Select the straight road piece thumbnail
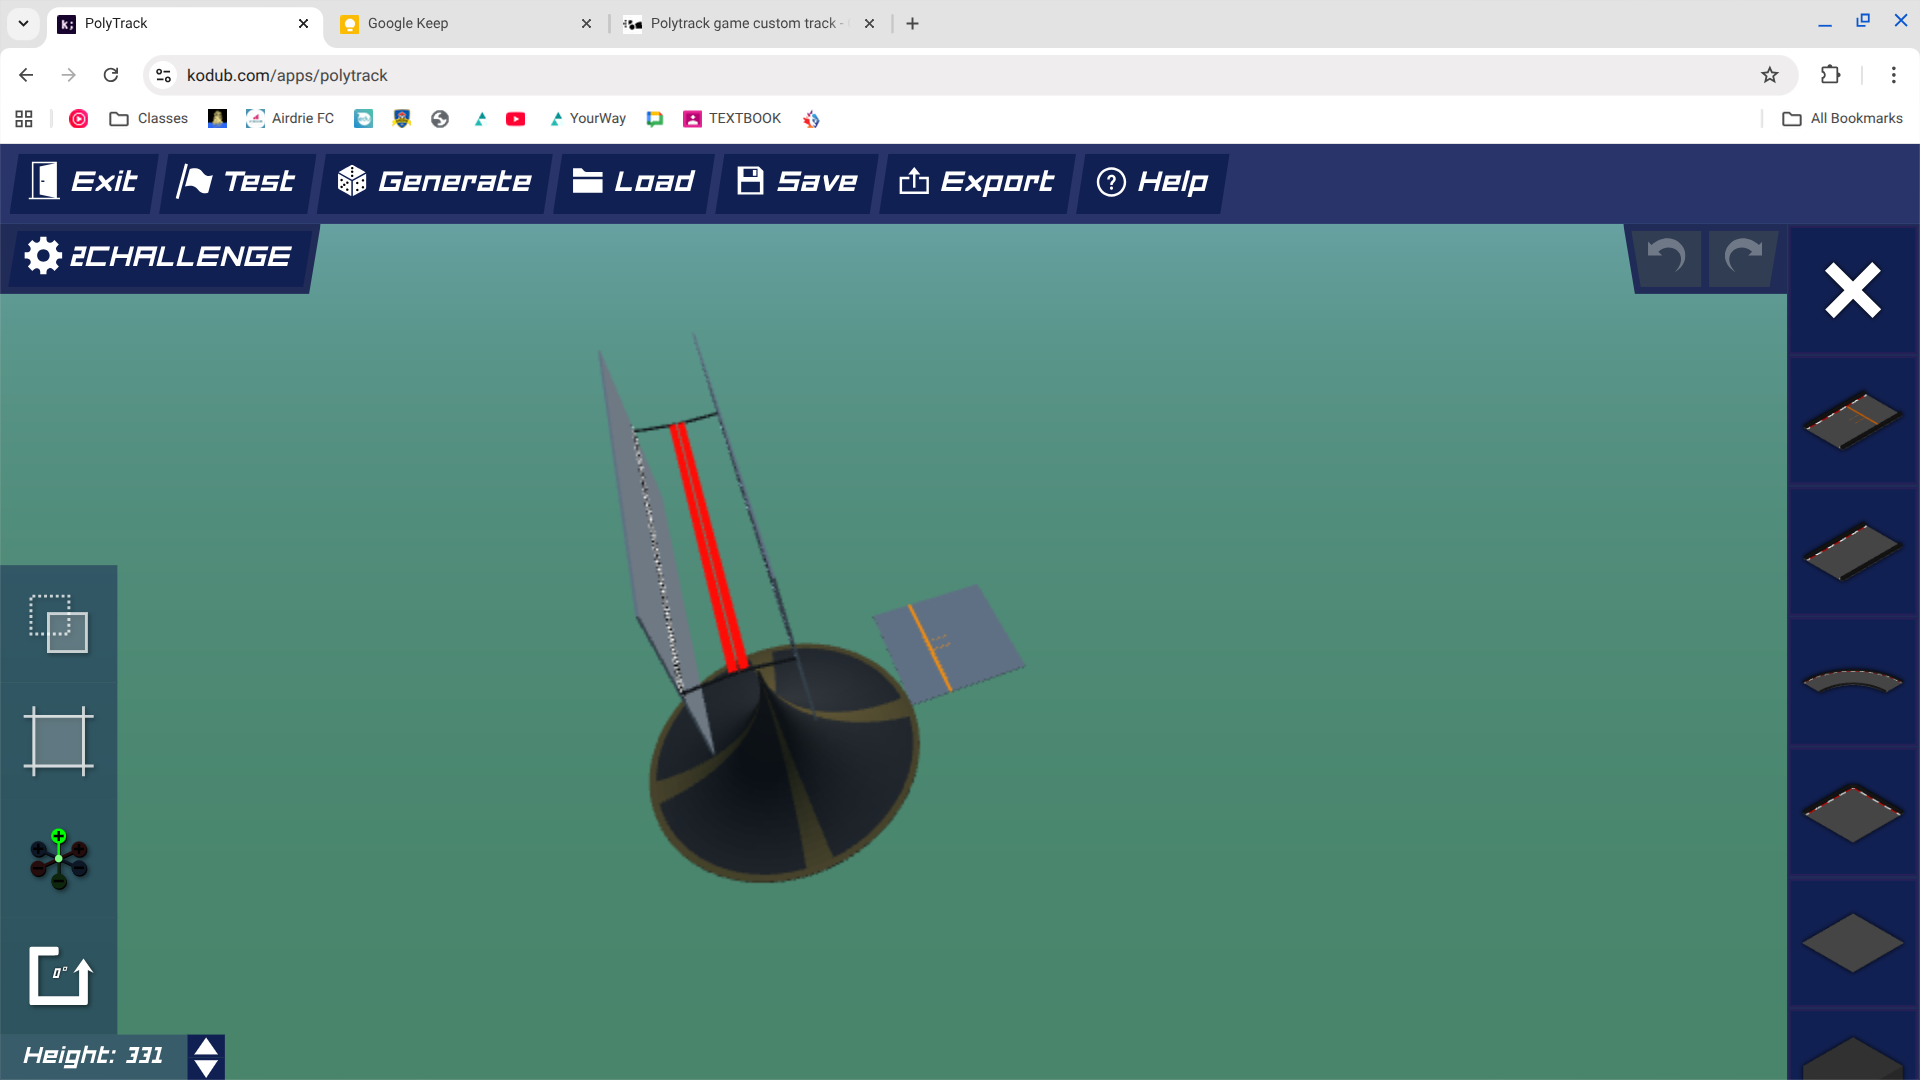Screen dimensions: 1920x1080 [1852, 551]
